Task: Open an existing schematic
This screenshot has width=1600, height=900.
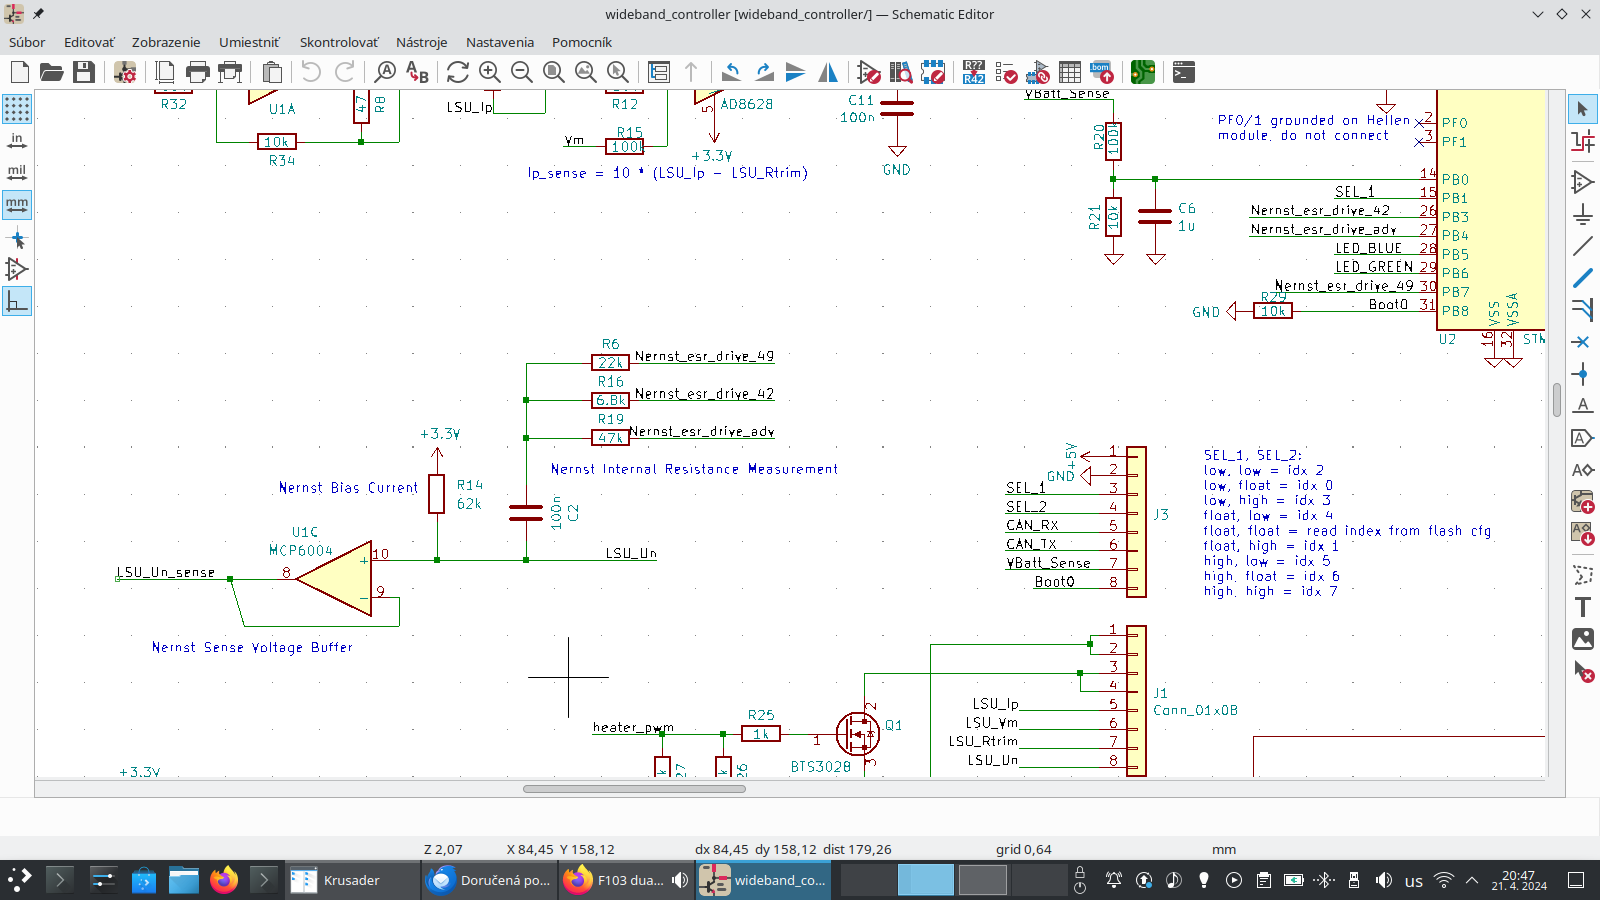Action: click(52, 72)
